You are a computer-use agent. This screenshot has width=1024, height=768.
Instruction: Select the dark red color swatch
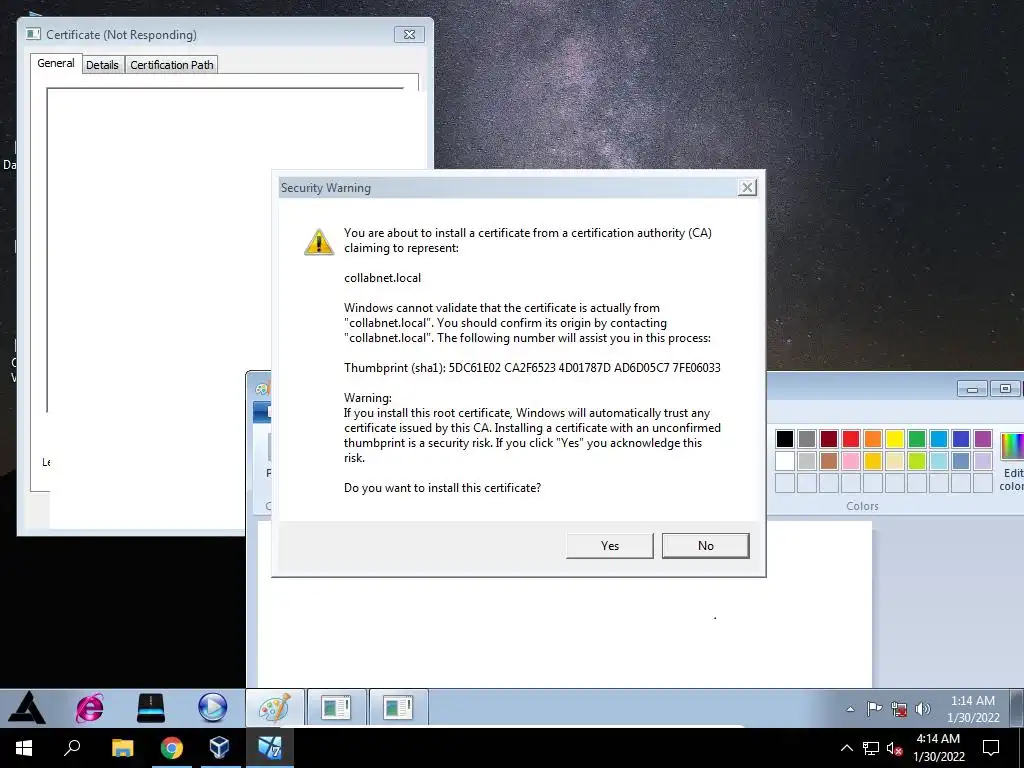coord(829,439)
